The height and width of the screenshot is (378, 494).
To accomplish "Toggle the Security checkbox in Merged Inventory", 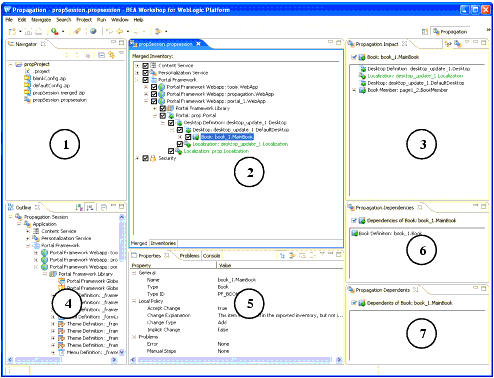I will pos(145,158).
